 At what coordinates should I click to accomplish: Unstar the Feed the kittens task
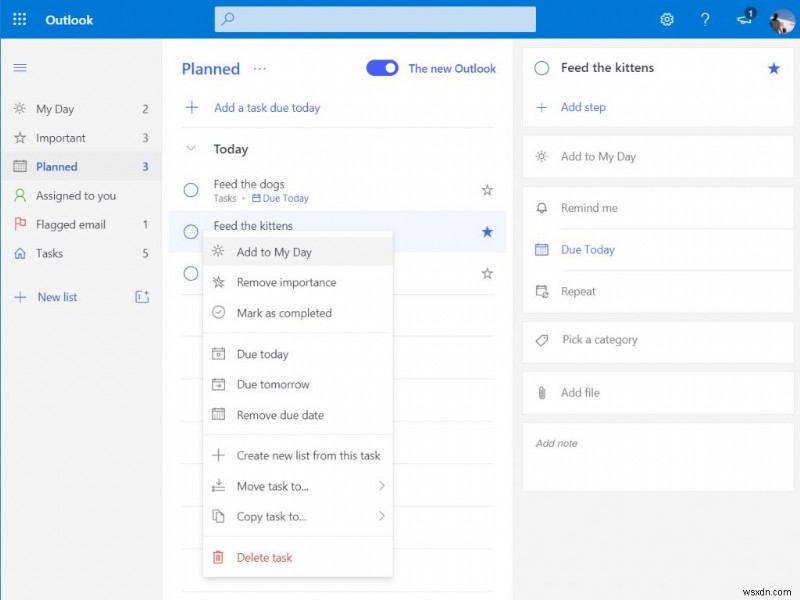click(487, 231)
